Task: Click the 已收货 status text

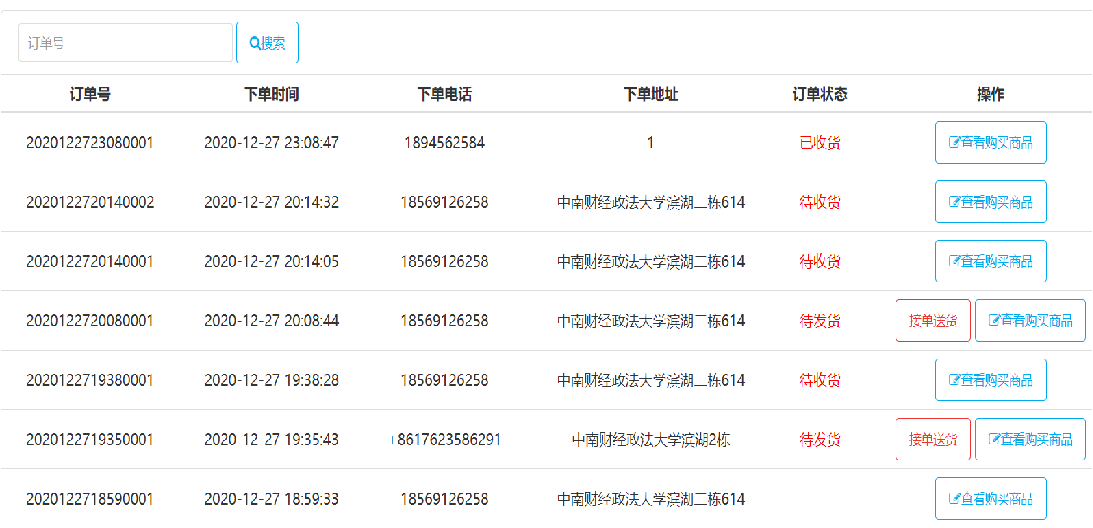Action: 820,143
